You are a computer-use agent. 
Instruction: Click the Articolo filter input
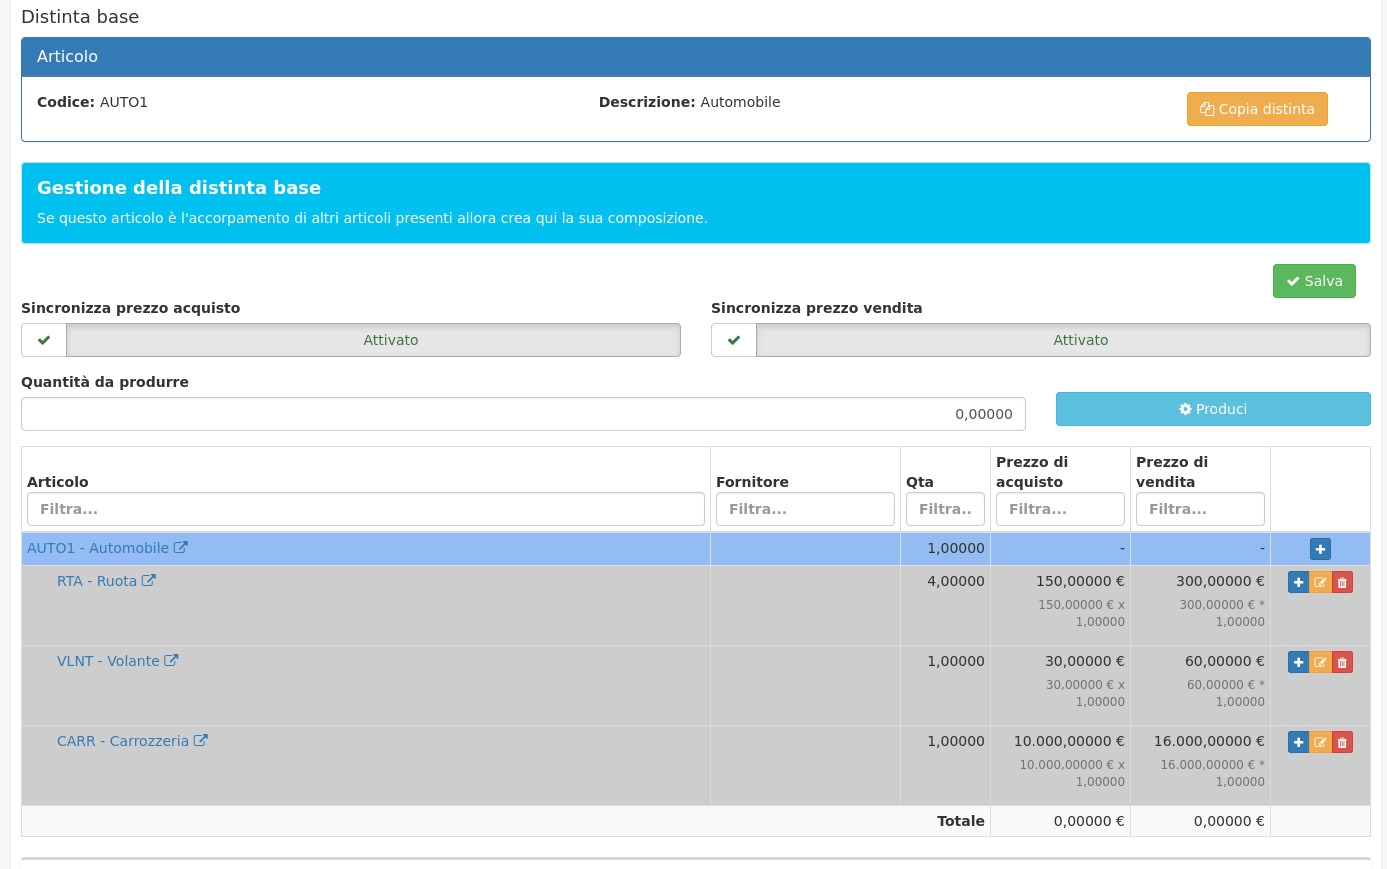pos(366,509)
